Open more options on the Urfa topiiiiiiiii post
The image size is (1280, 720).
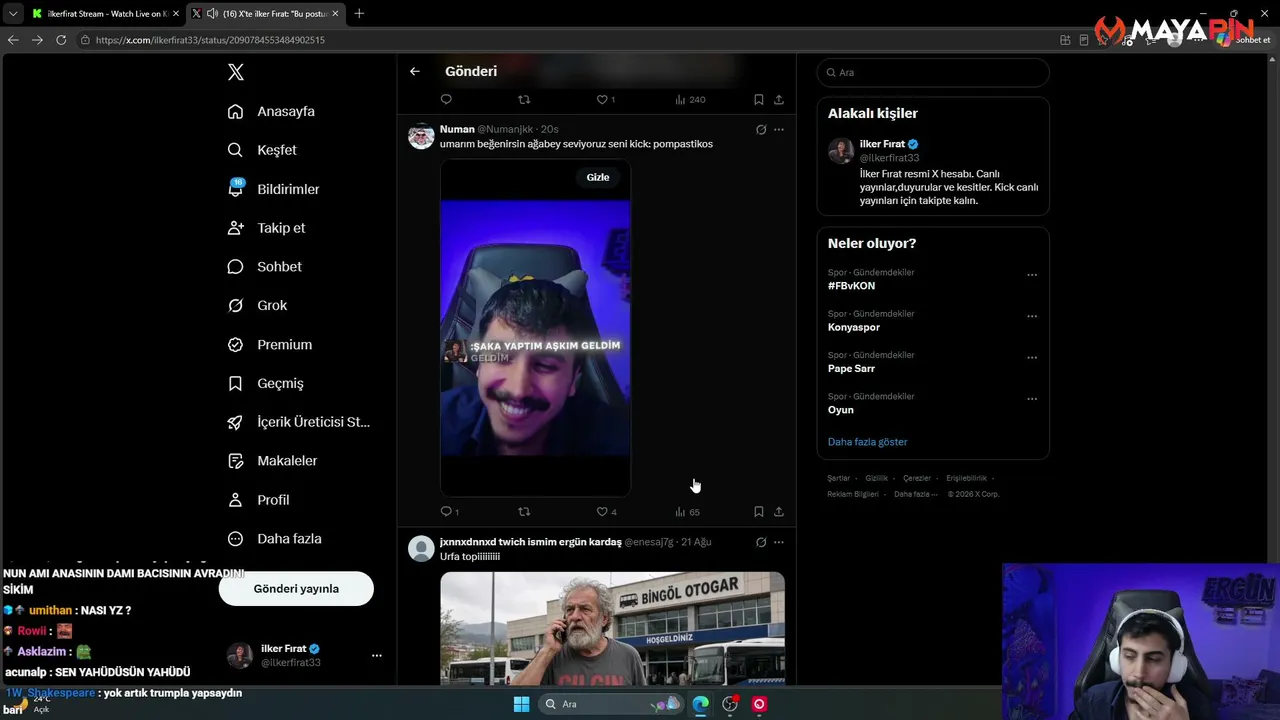point(779,542)
